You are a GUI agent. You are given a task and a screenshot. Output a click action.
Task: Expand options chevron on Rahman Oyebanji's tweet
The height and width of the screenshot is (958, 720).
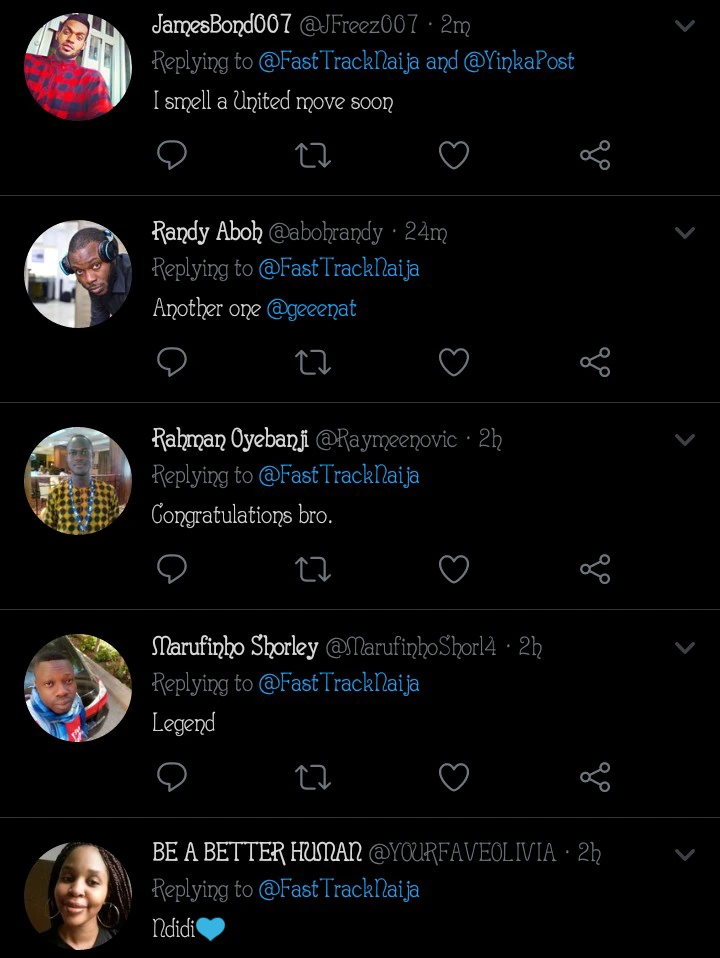coord(685,440)
